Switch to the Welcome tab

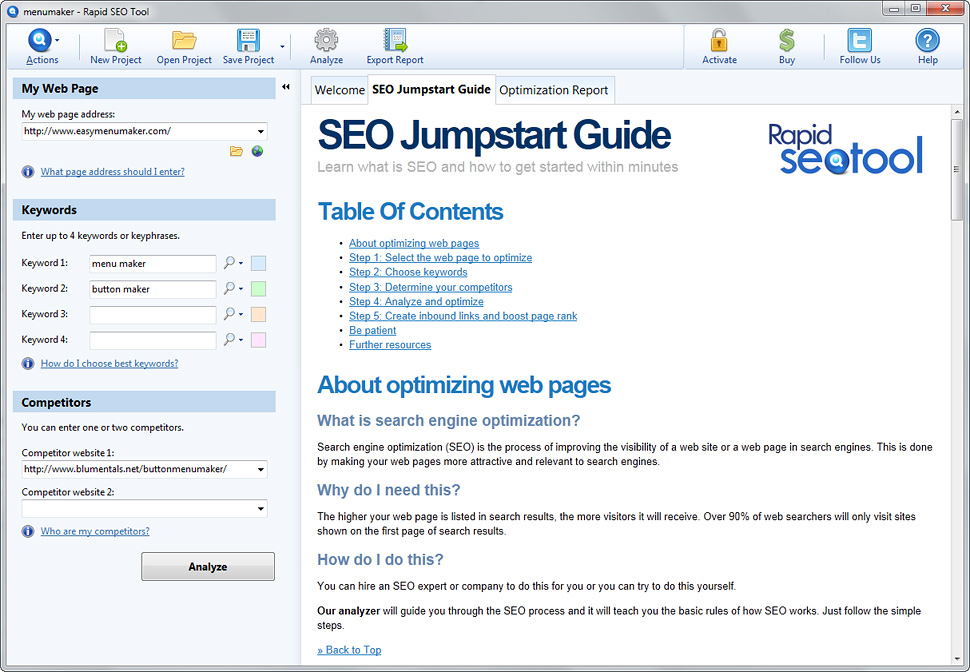[339, 90]
